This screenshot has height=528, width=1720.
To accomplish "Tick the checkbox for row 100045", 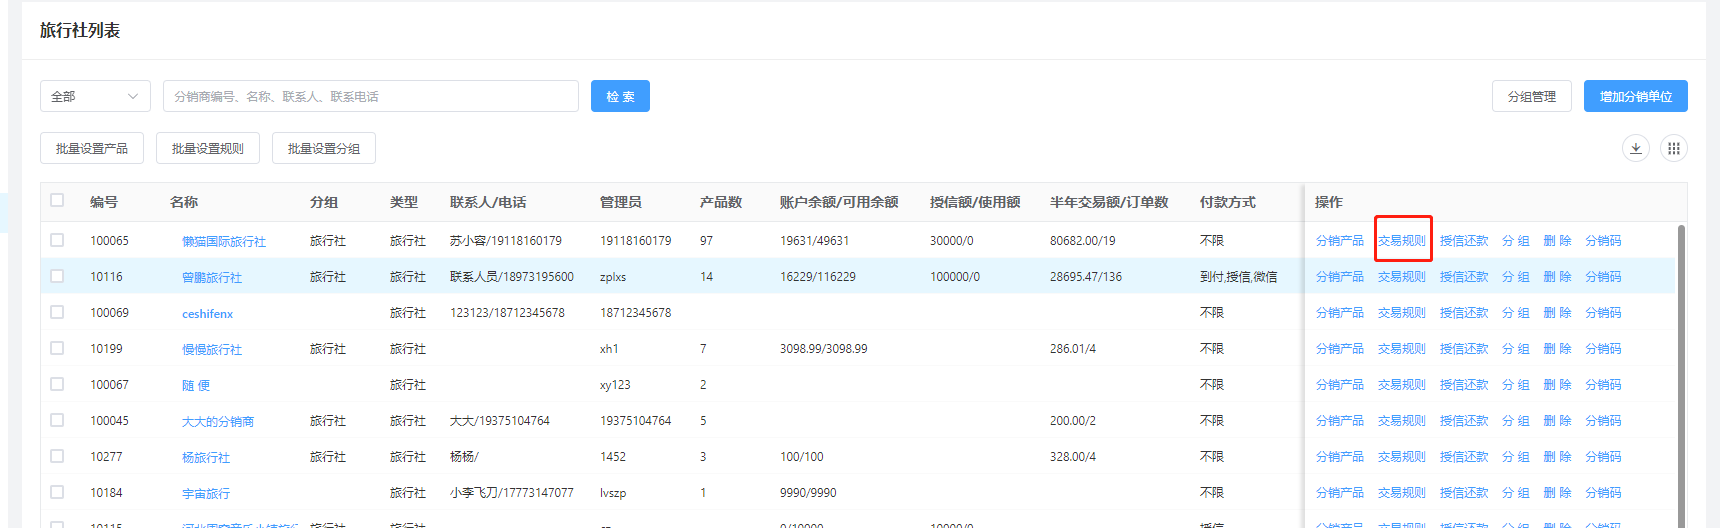I will pos(57,420).
